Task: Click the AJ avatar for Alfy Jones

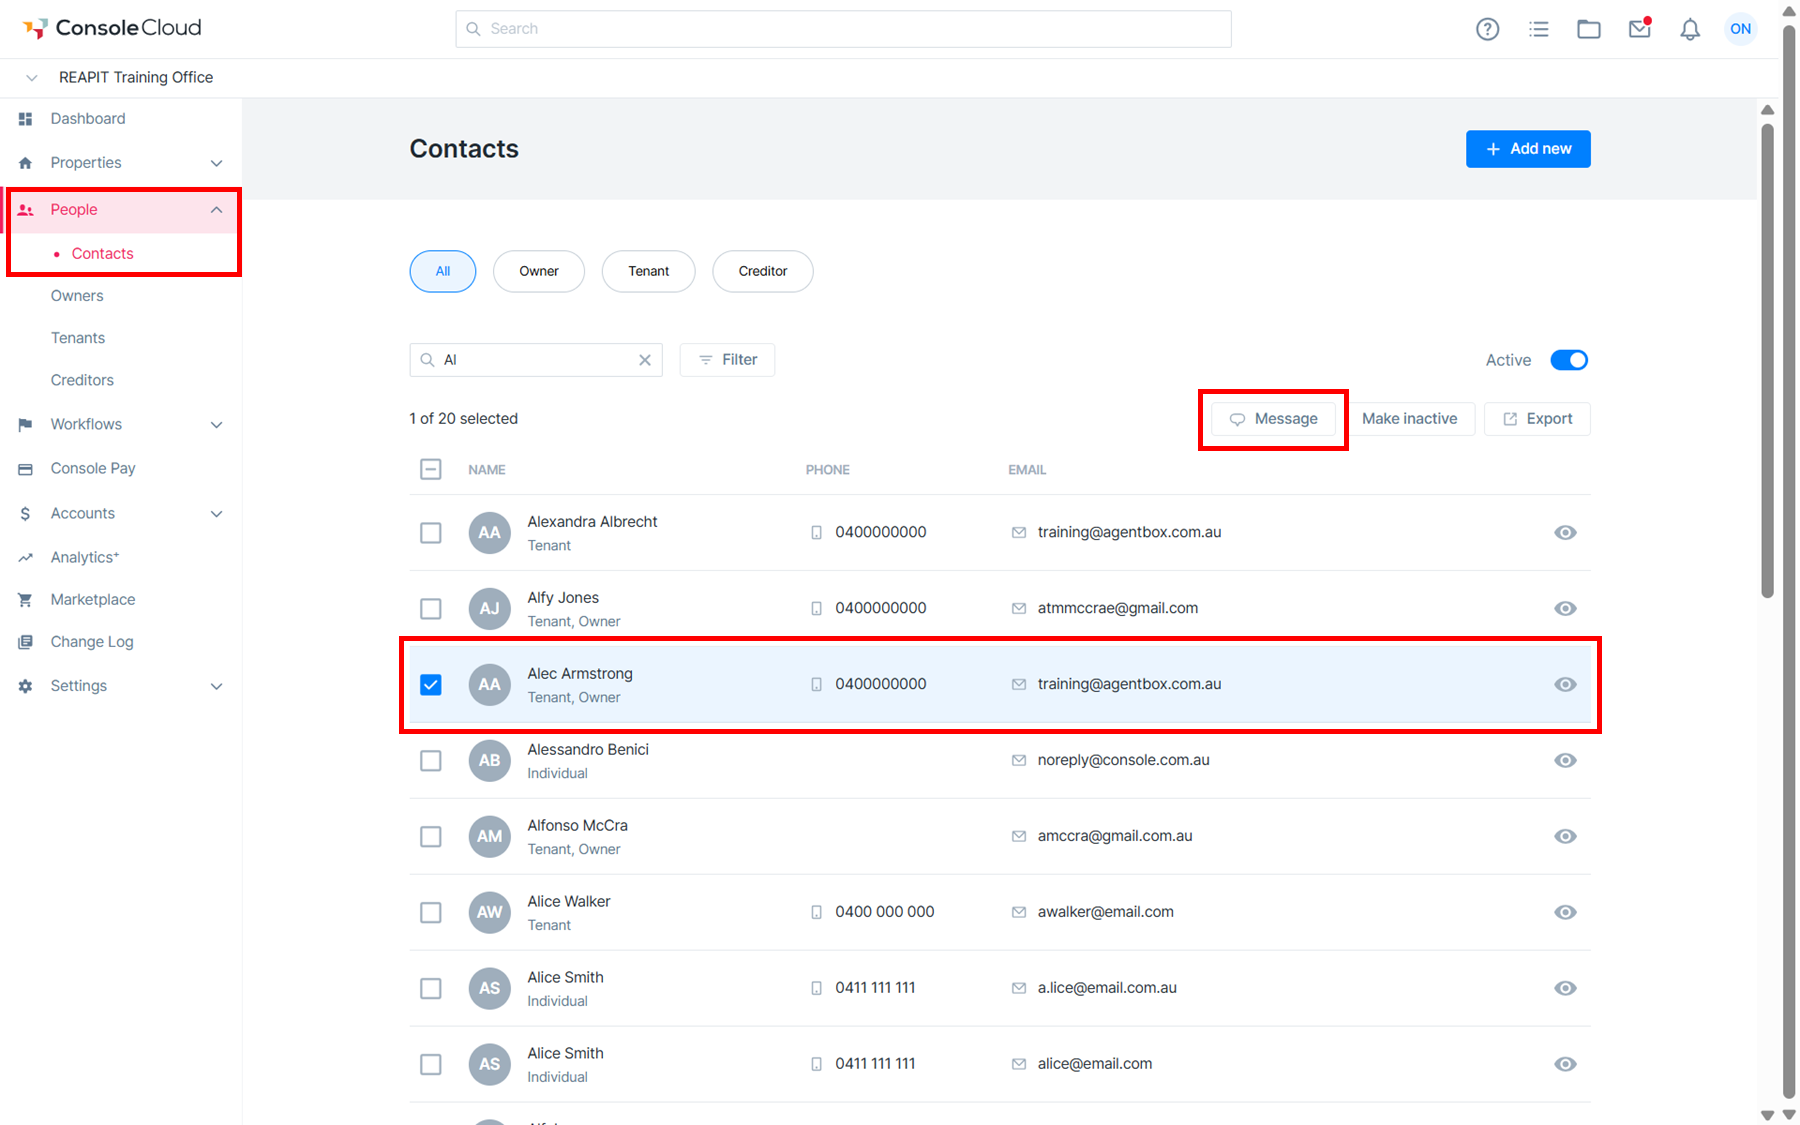Action: [489, 608]
